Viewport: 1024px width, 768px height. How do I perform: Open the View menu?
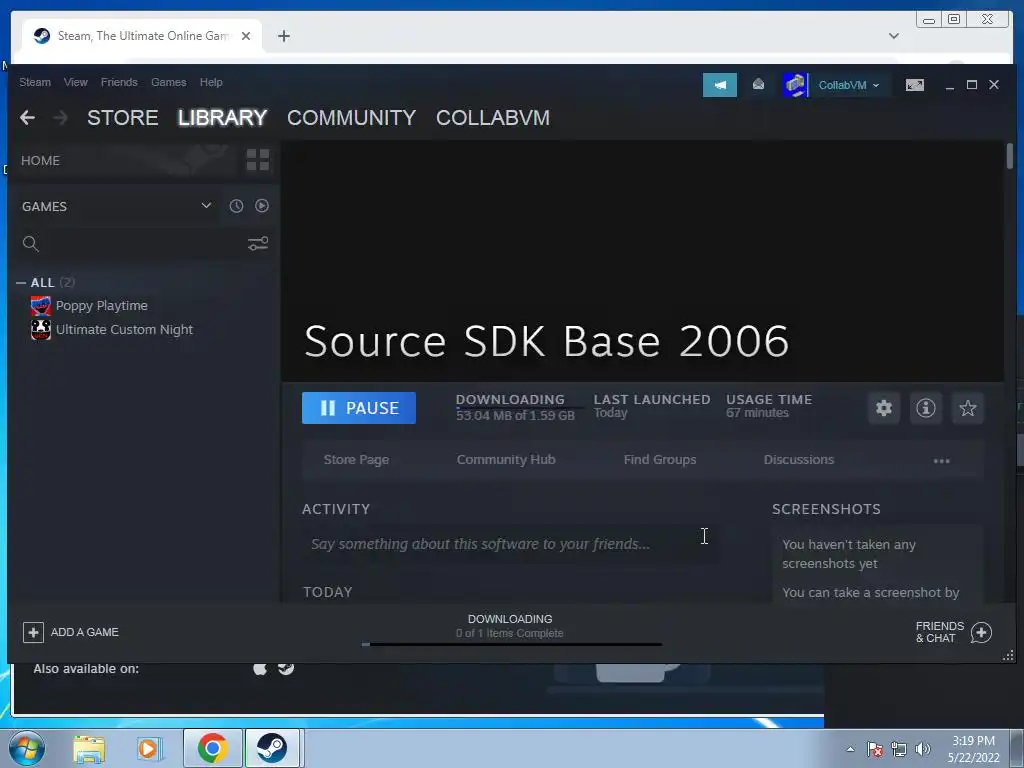(x=76, y=82)
